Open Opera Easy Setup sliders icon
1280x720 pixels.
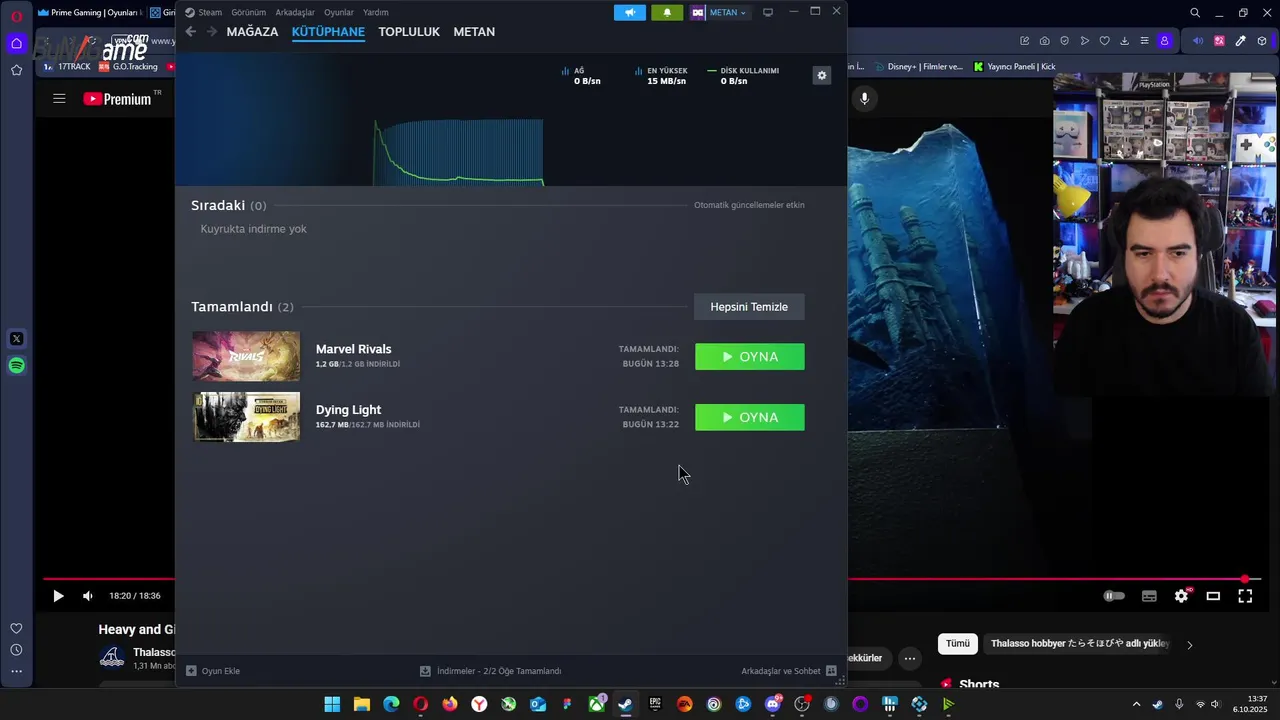(x=1144, y=41)
